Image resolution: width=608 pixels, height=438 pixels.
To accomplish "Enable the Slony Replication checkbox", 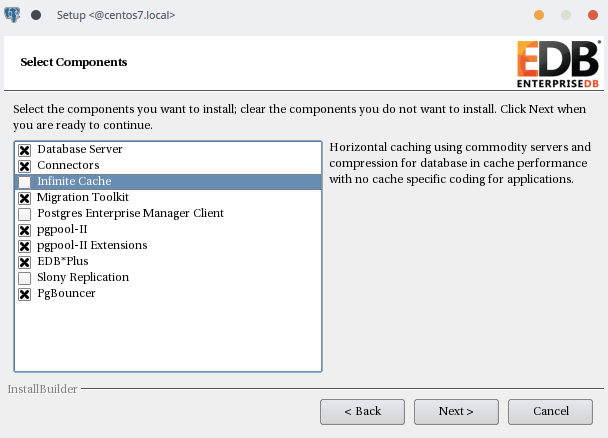I will pyautogui.click(x=24, y=278).
